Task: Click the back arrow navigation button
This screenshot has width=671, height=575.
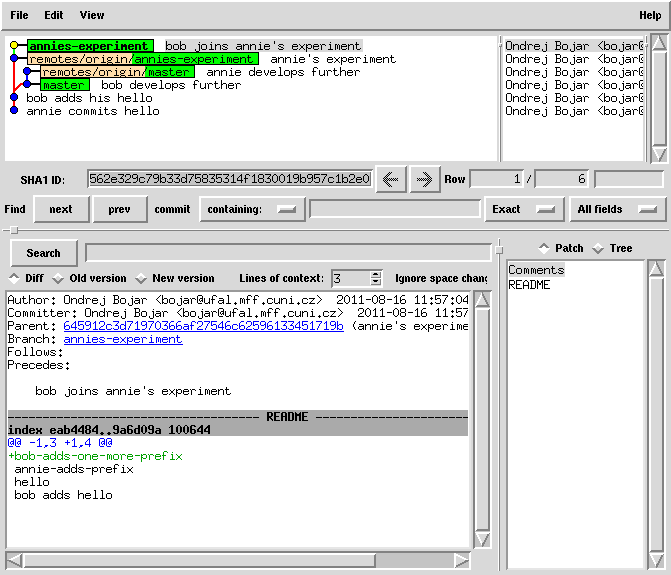Action: 390,180
